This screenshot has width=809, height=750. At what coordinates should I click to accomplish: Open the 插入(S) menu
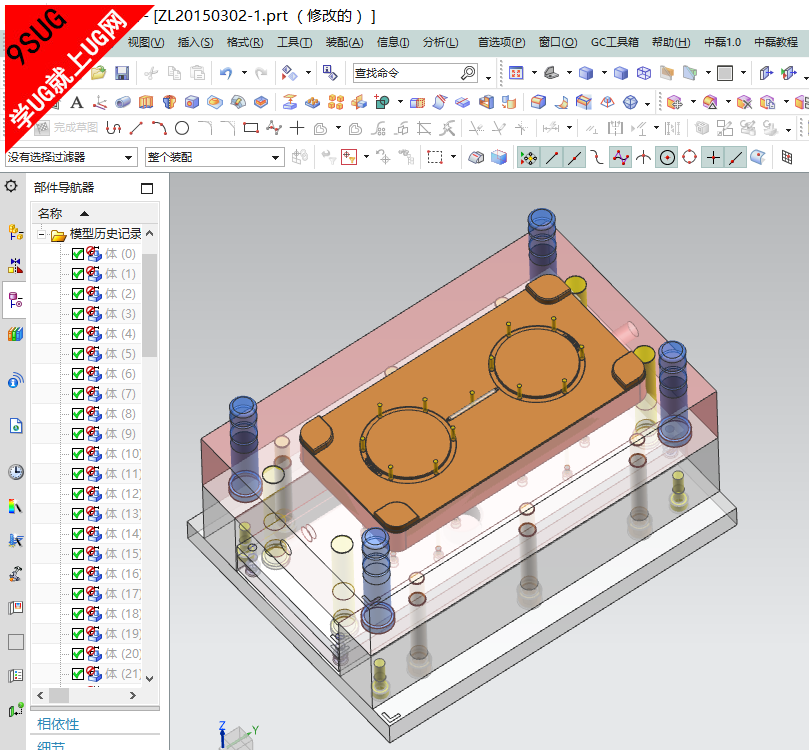point(195,42)
